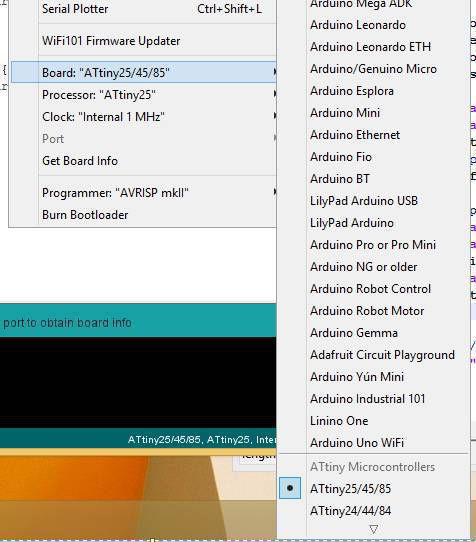Select Burn Bootloader
476x542 pixels.
(x=143, y=215)
